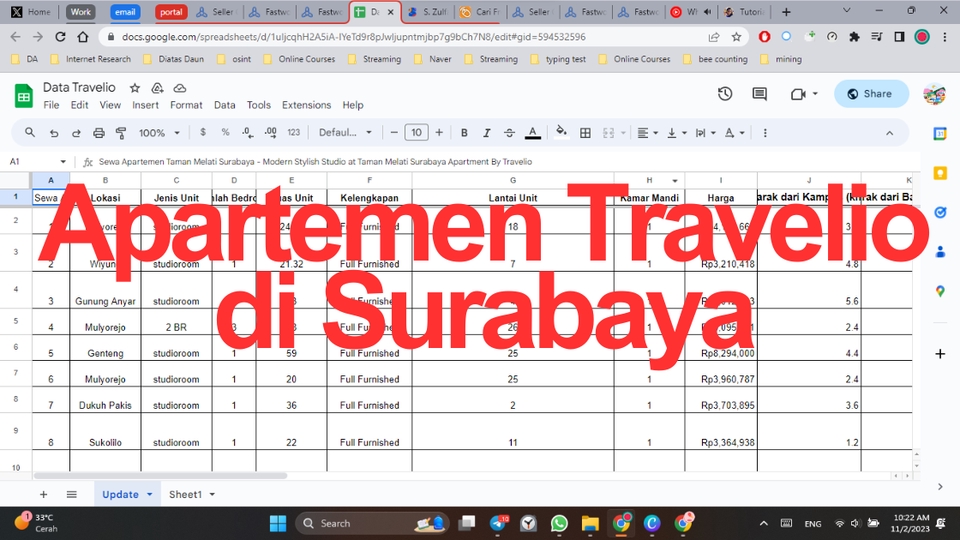960x540 pixels.
Task: Format selection as percent
Action: click(225, 132)
